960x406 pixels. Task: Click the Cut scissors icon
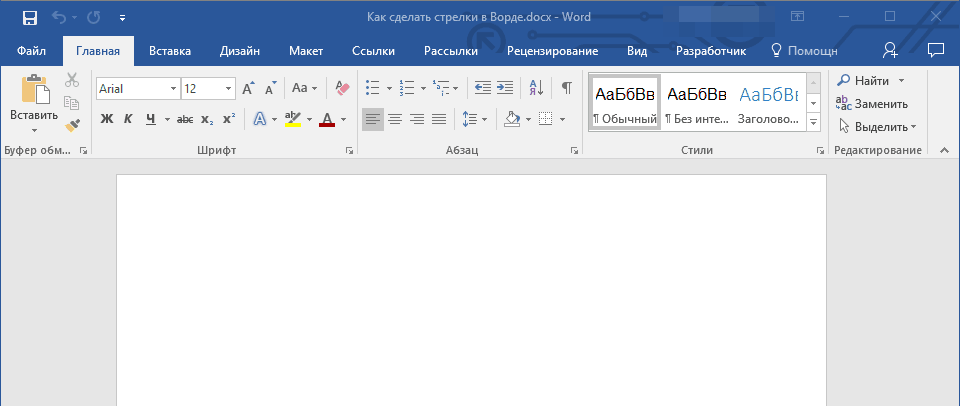pos(72,81)
